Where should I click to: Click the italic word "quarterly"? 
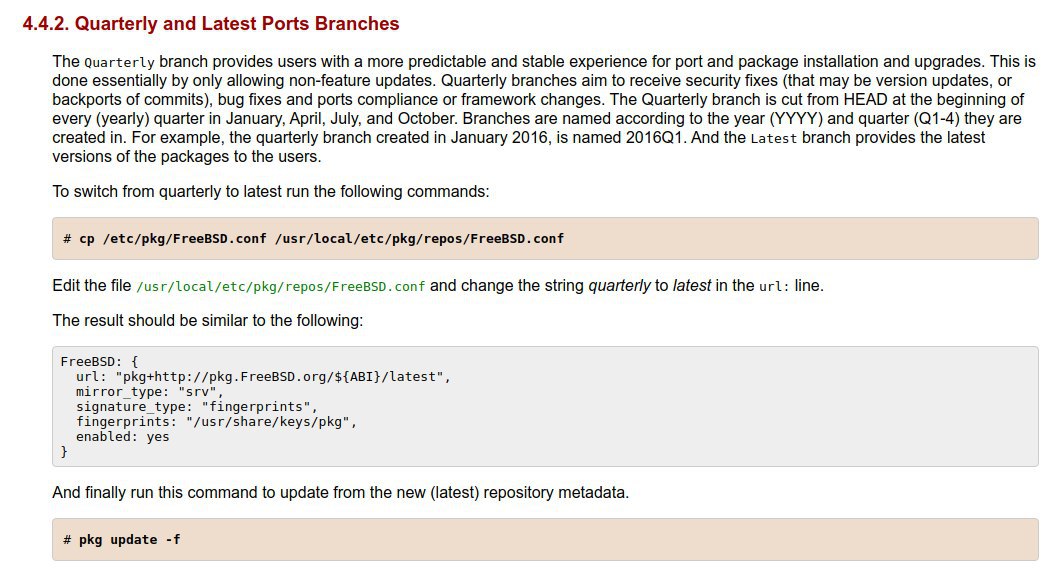tap(619, 286)
